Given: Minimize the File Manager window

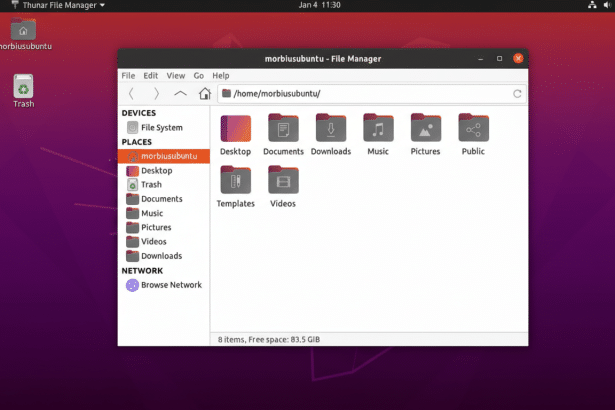Looking at the screenshot, I should 480,59.
